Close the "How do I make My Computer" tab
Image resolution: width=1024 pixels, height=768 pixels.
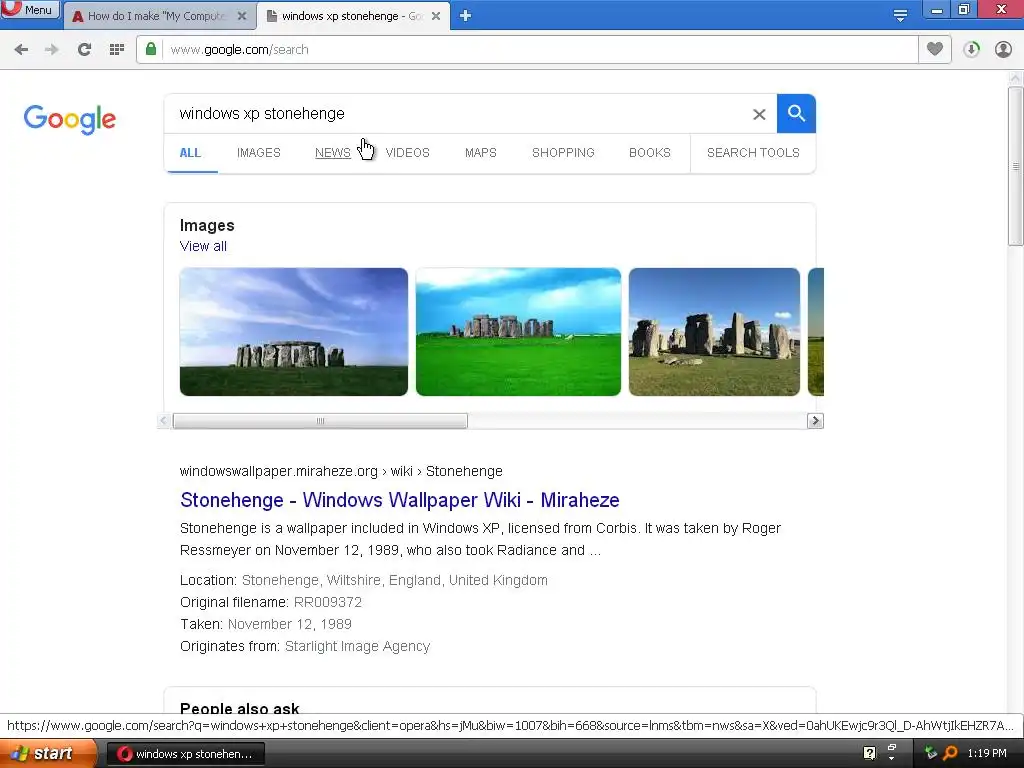[242, 16]
